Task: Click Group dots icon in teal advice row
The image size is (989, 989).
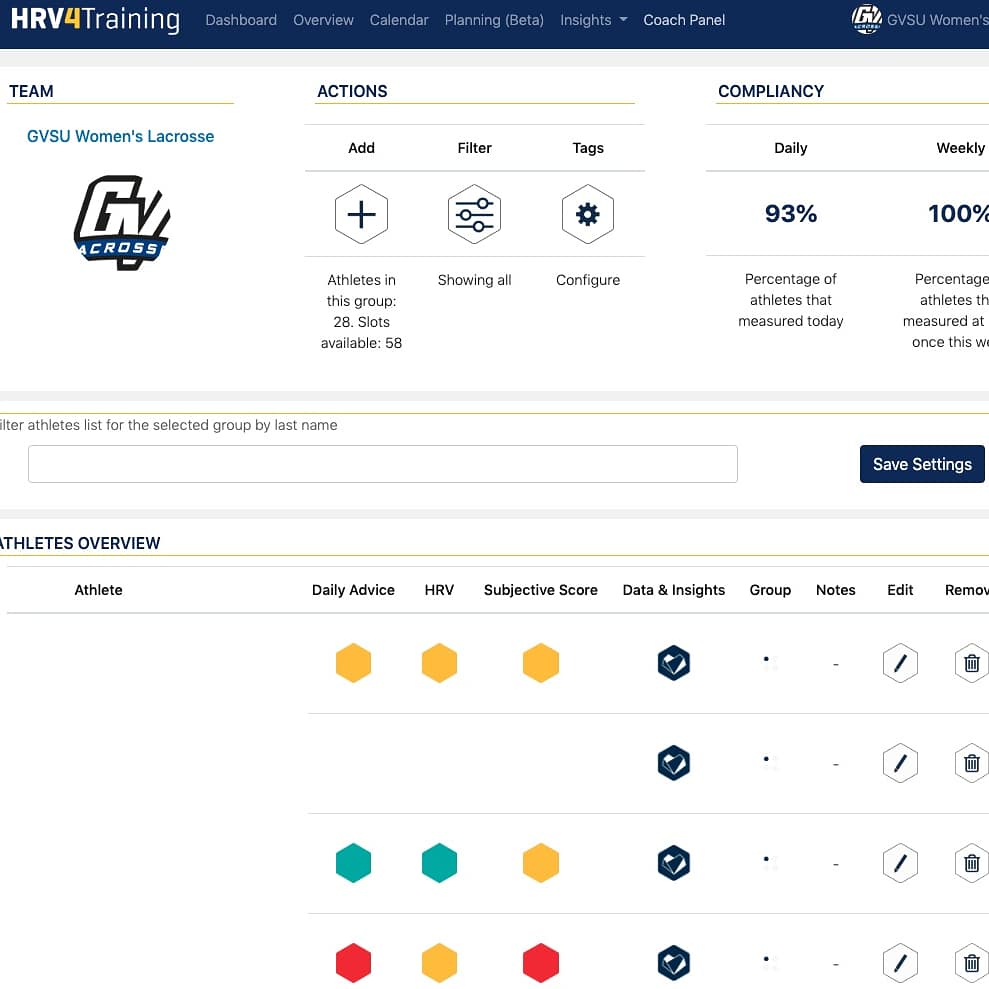Action: coord(770,862)
